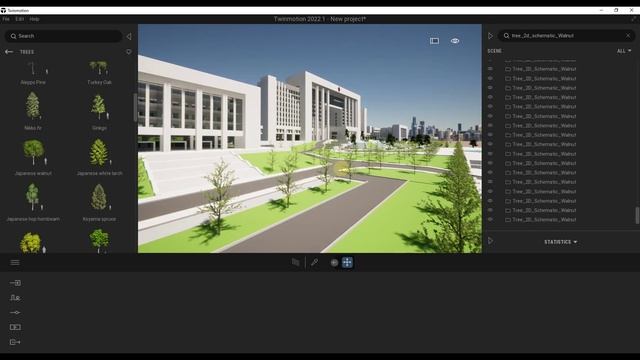The image size is (640, 360).
Task: Clear the scene search with X
Action: click(628, 36)
